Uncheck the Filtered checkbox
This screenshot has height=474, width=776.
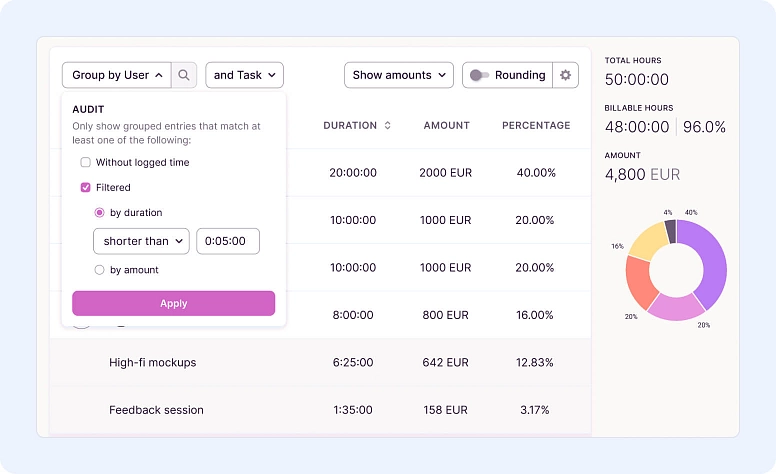pyautogui.click(x=86, y=187)
